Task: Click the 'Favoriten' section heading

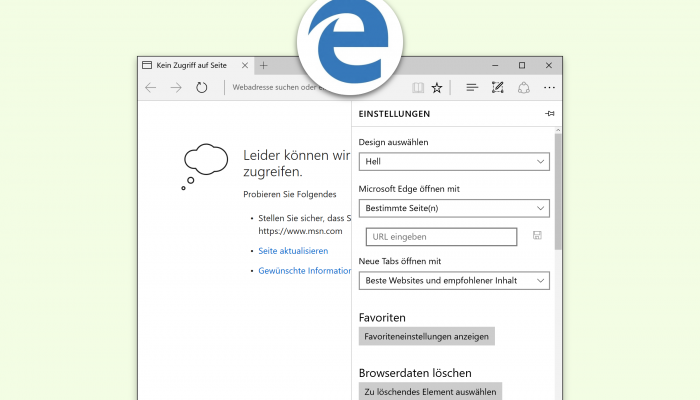Action: pos(382,317)
